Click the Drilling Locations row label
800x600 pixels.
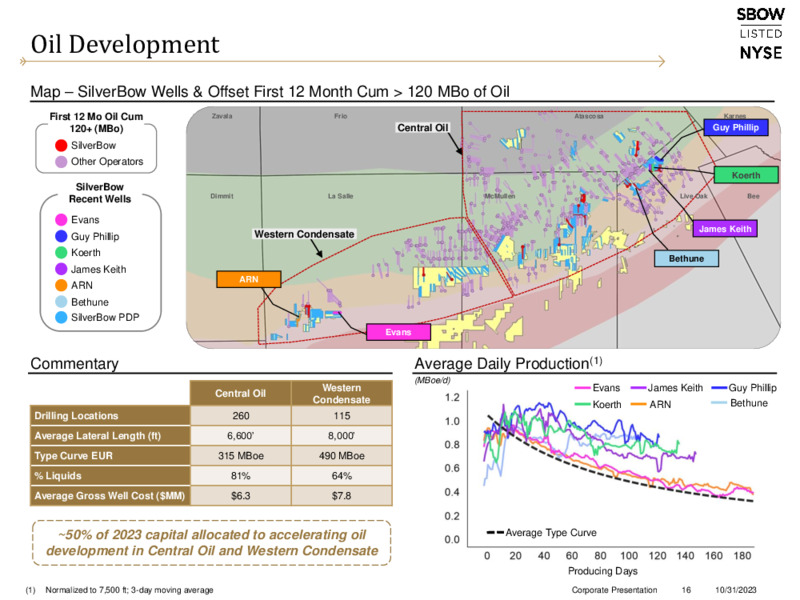110,416
